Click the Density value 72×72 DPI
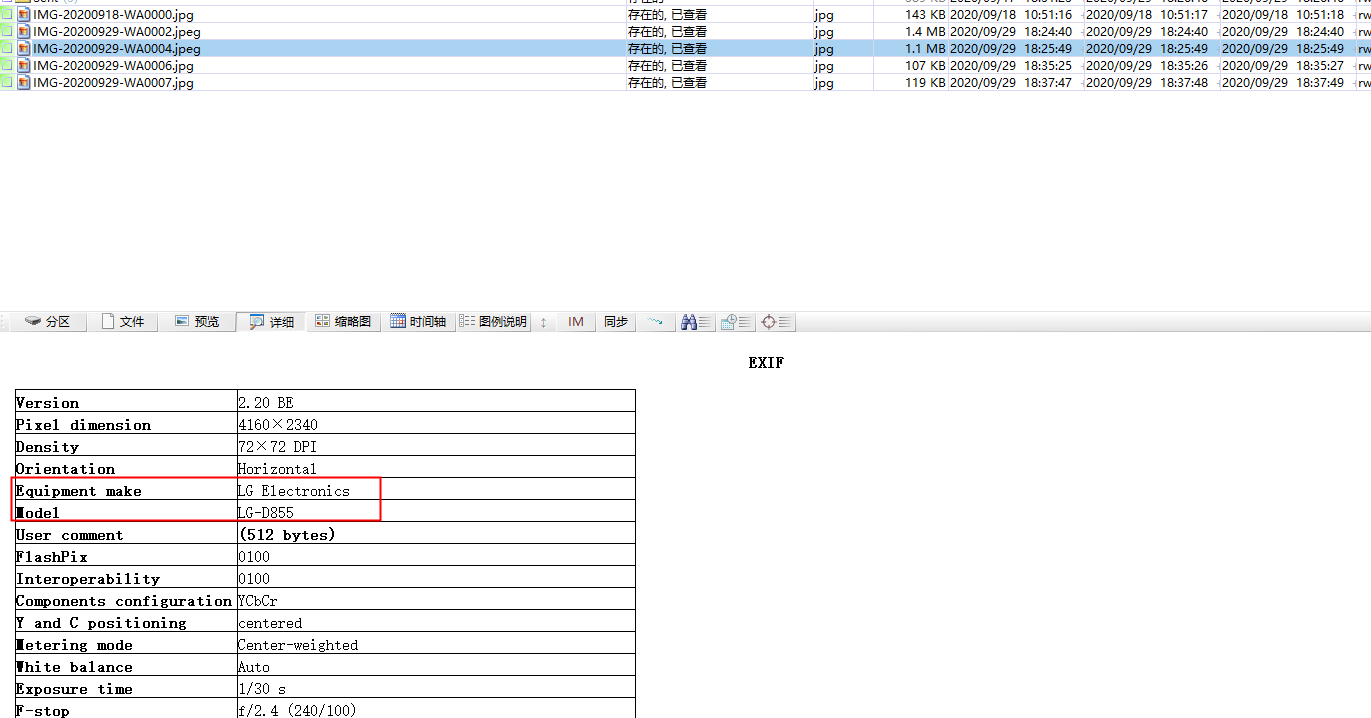Viewport: 1371px width, 718px height. [x=277, y=446]
